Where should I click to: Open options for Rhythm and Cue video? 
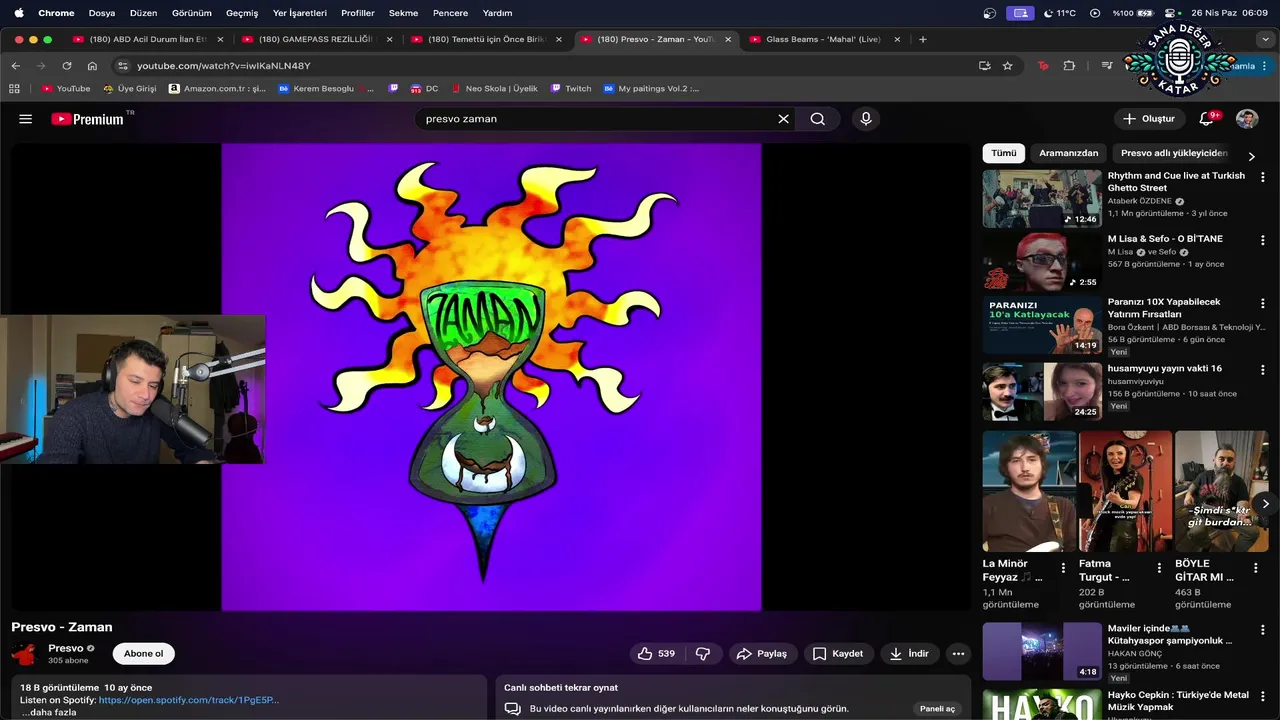1262,177
